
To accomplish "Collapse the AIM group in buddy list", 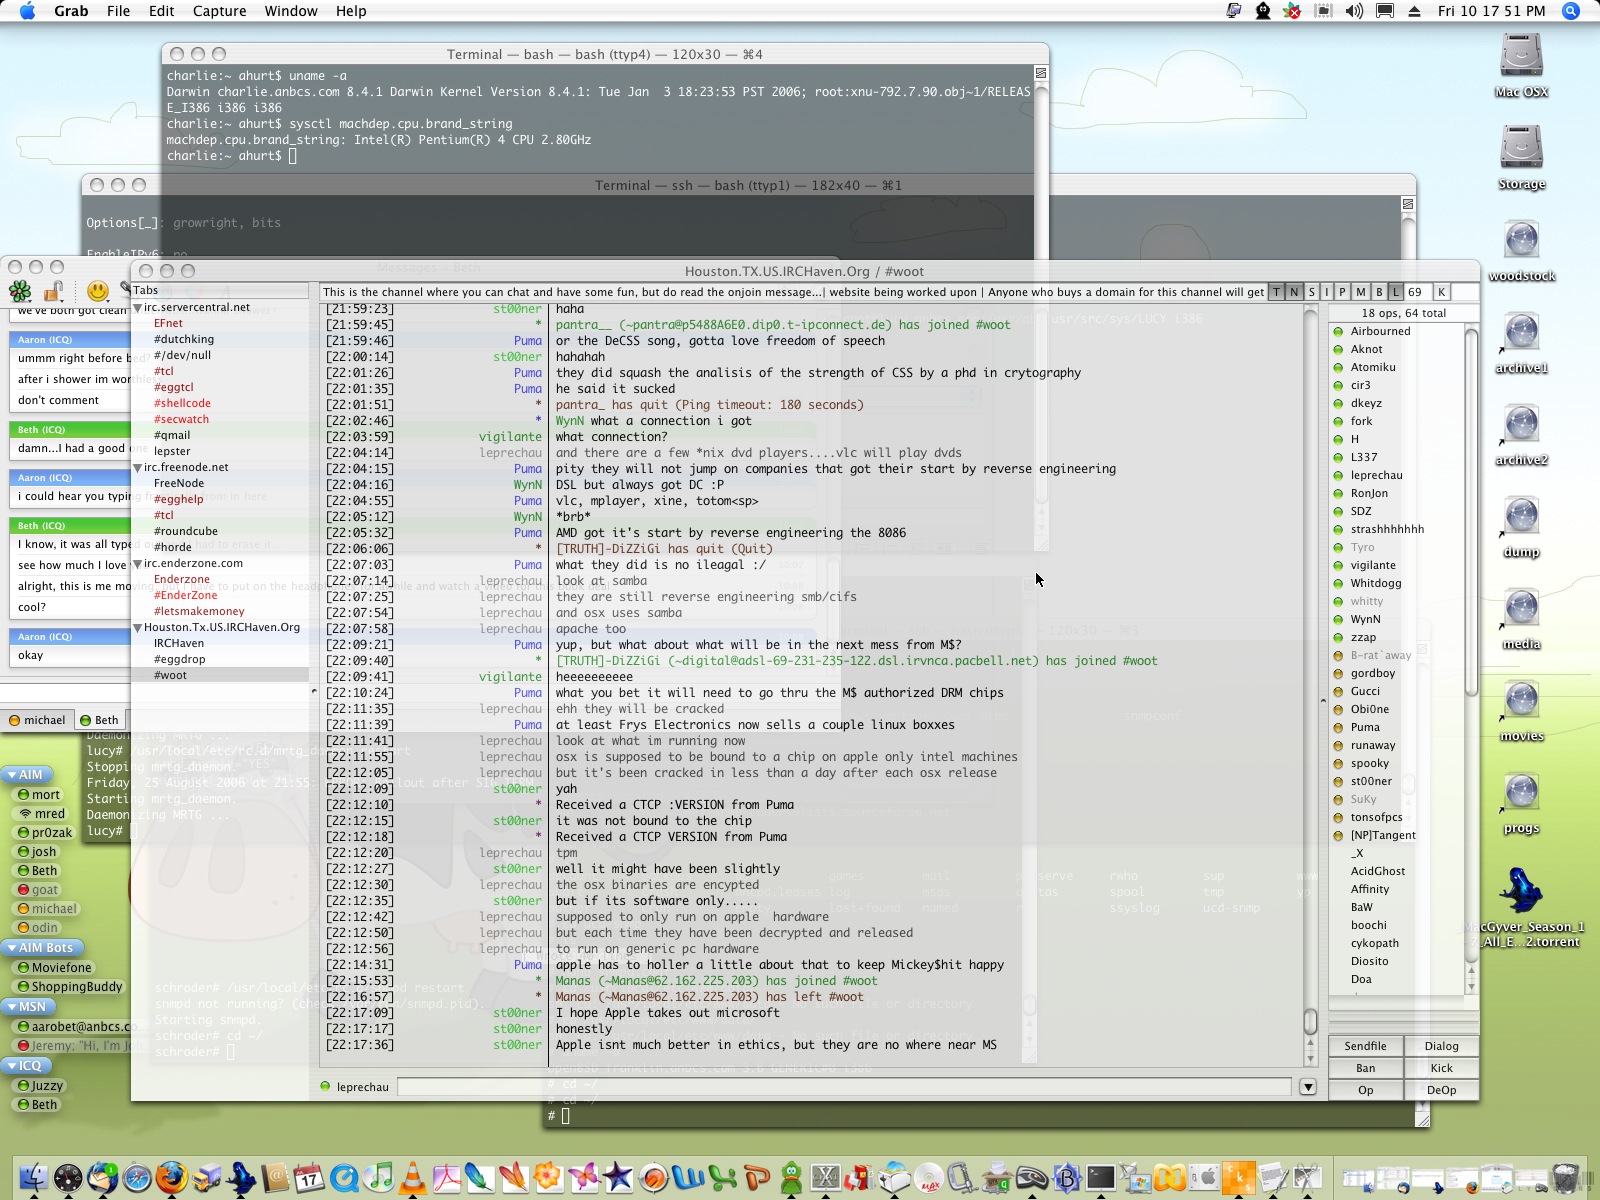I will tap(11, 775).
